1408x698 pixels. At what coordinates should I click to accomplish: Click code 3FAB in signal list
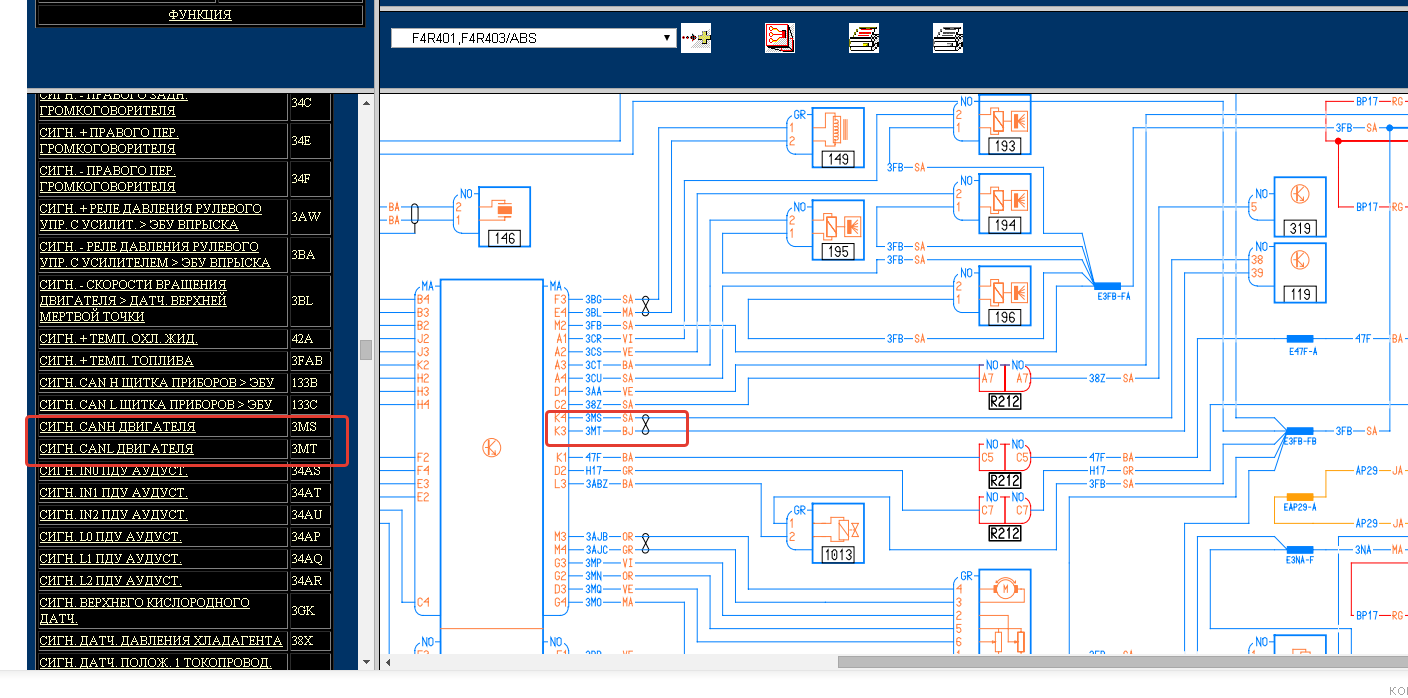click(x=307, y=361)
